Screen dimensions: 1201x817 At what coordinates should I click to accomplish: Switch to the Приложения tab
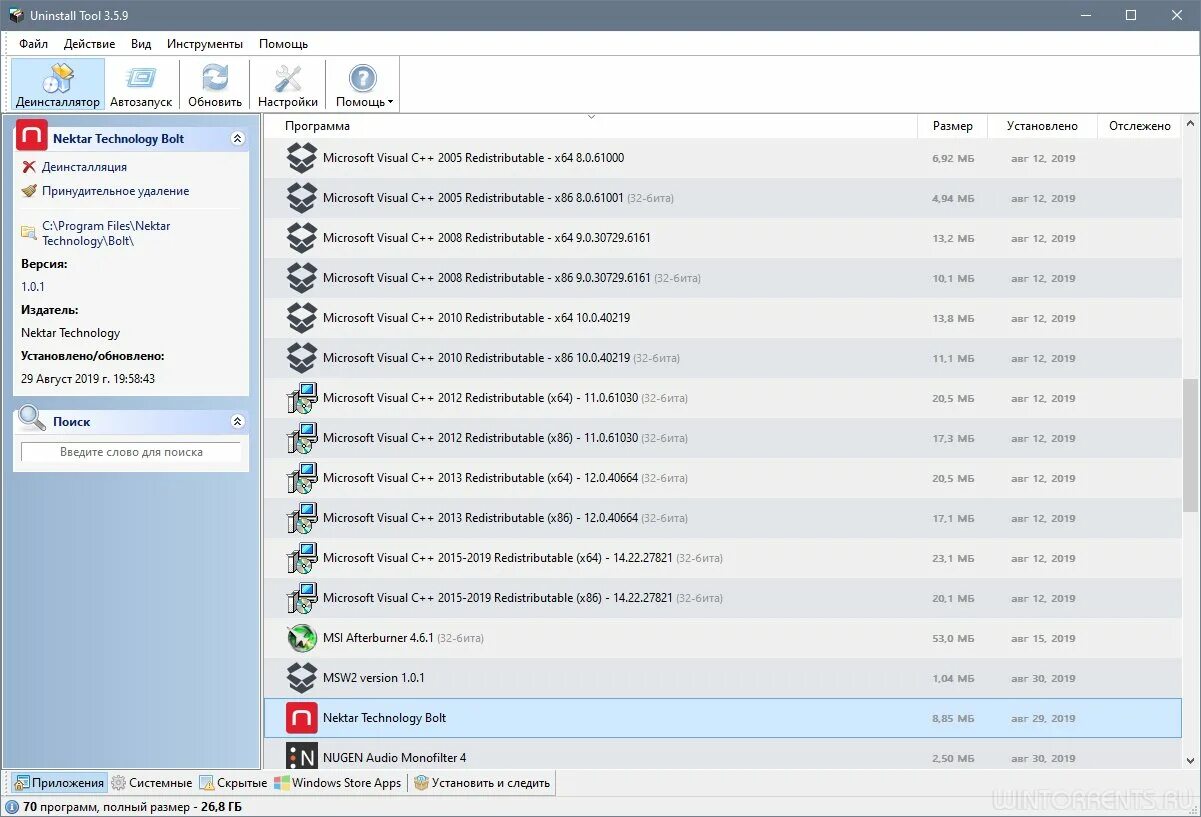tap(59, 783)
